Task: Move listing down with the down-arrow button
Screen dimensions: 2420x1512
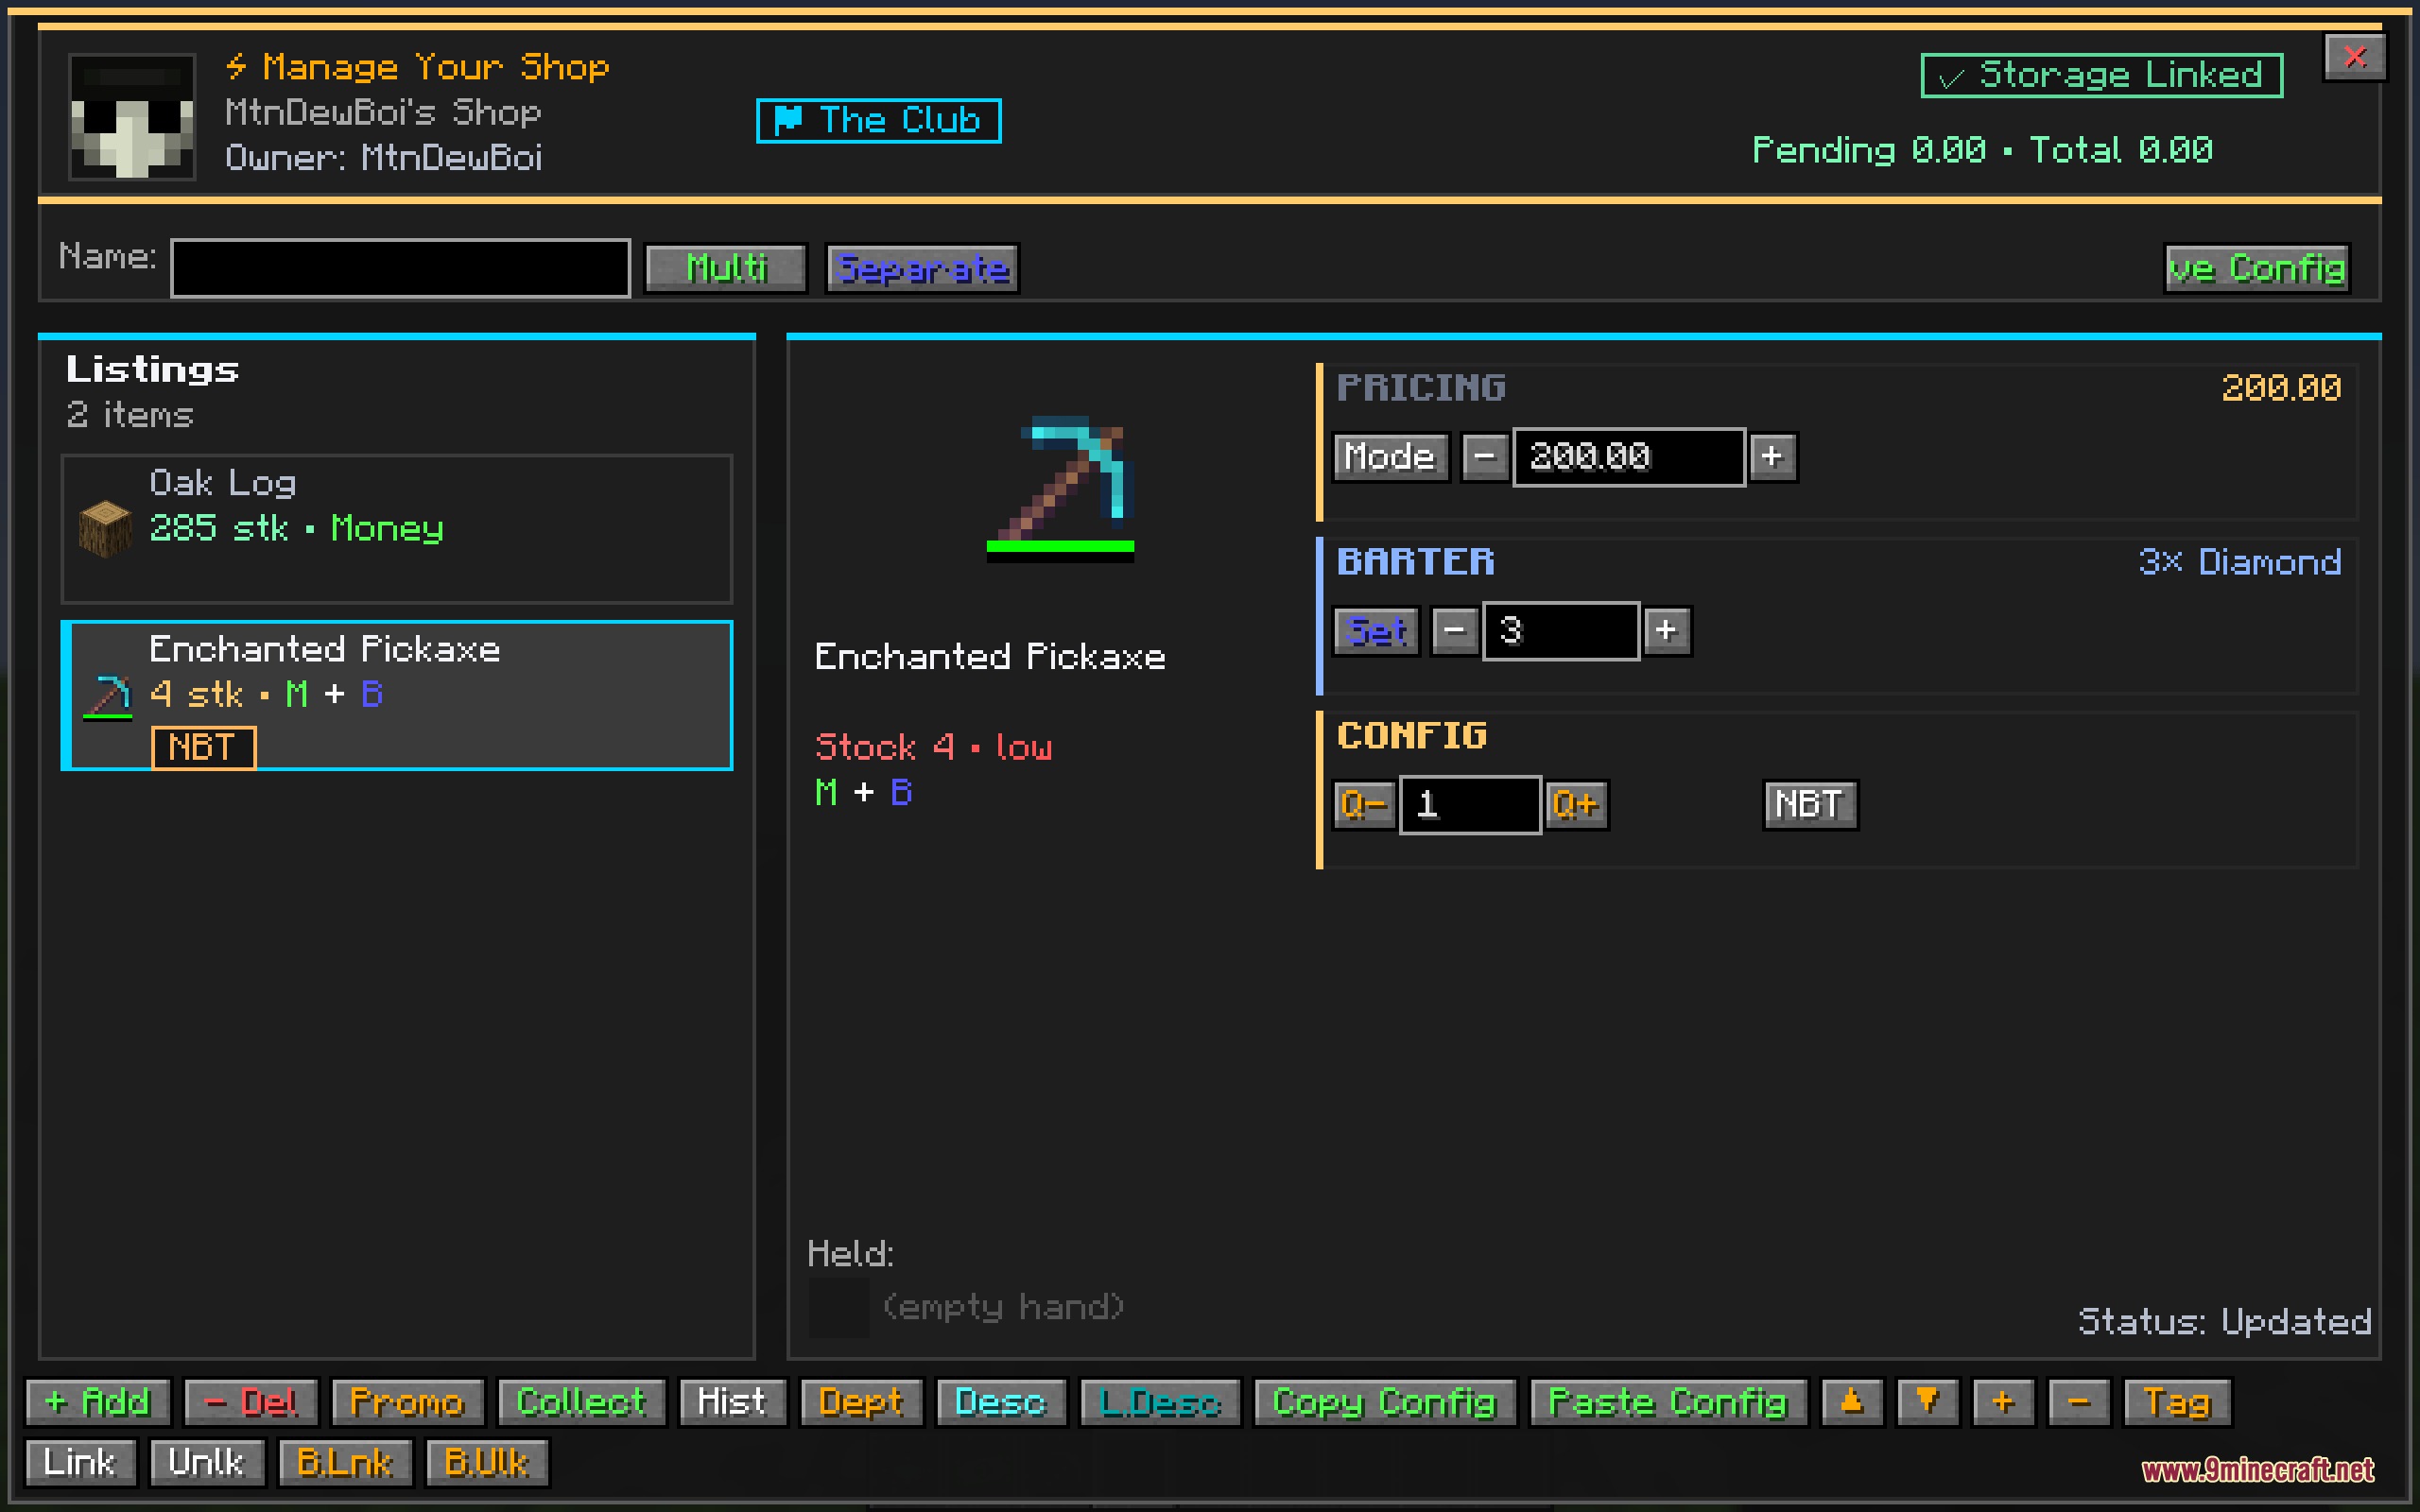Action: 1928,1402
